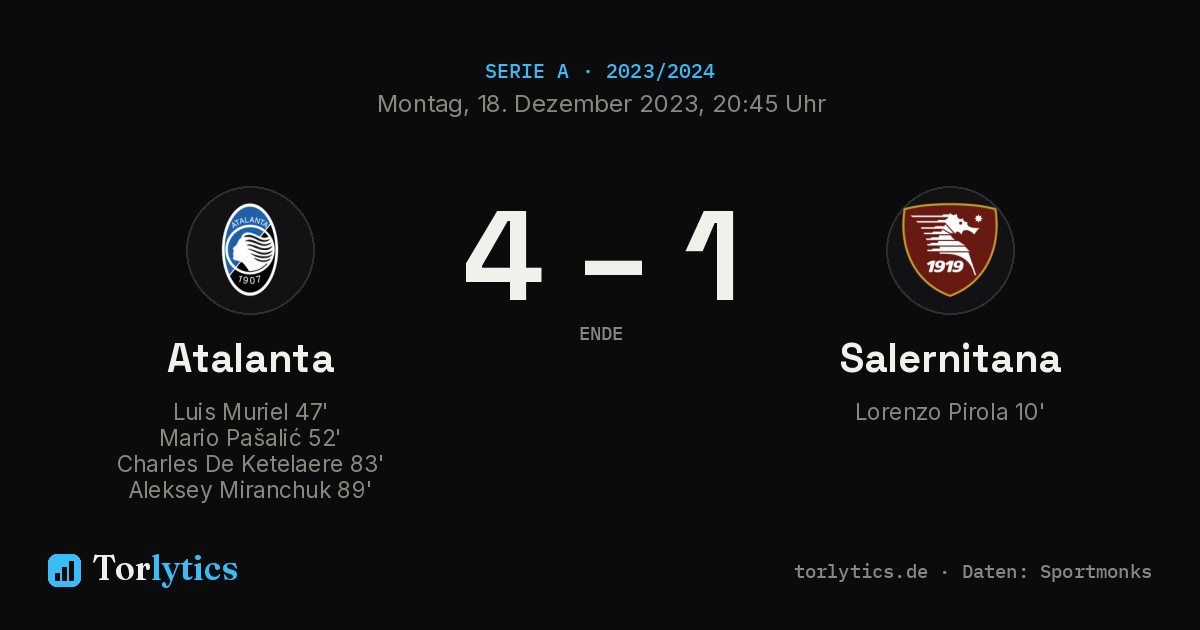
Task: Select goal scorer Charles De Ketelaere 83'
Action: (x=250, y=464)
